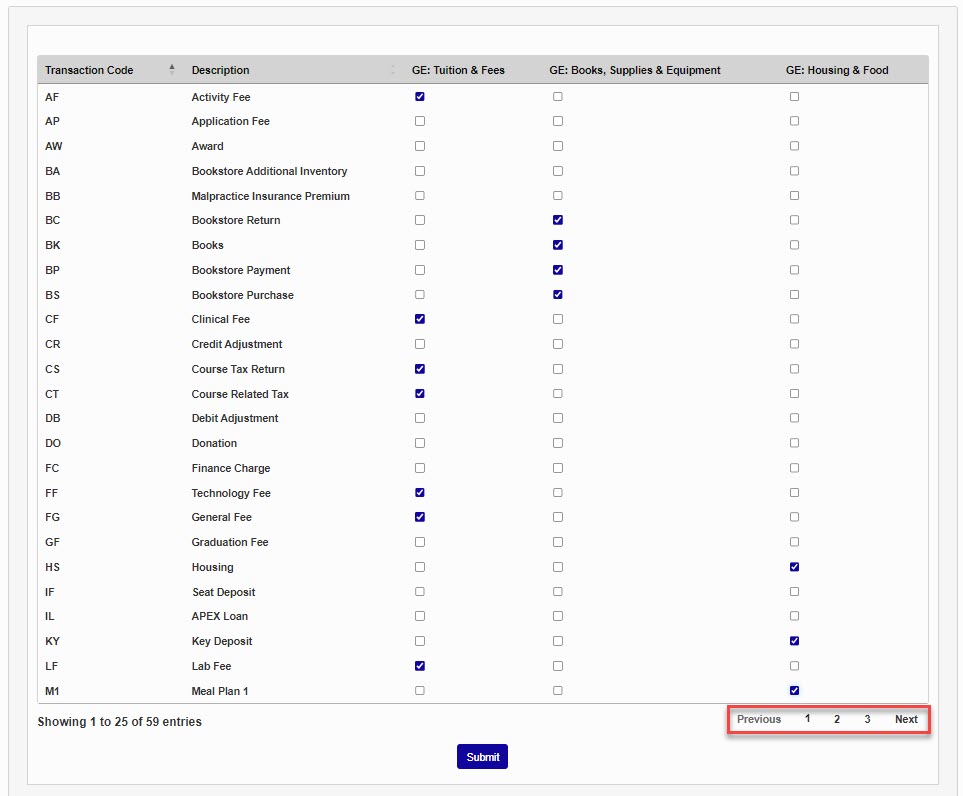963x796 pixels.
Task: Uncheck Tuition & Fees for Activity Fee
Action: pos(420,96)
